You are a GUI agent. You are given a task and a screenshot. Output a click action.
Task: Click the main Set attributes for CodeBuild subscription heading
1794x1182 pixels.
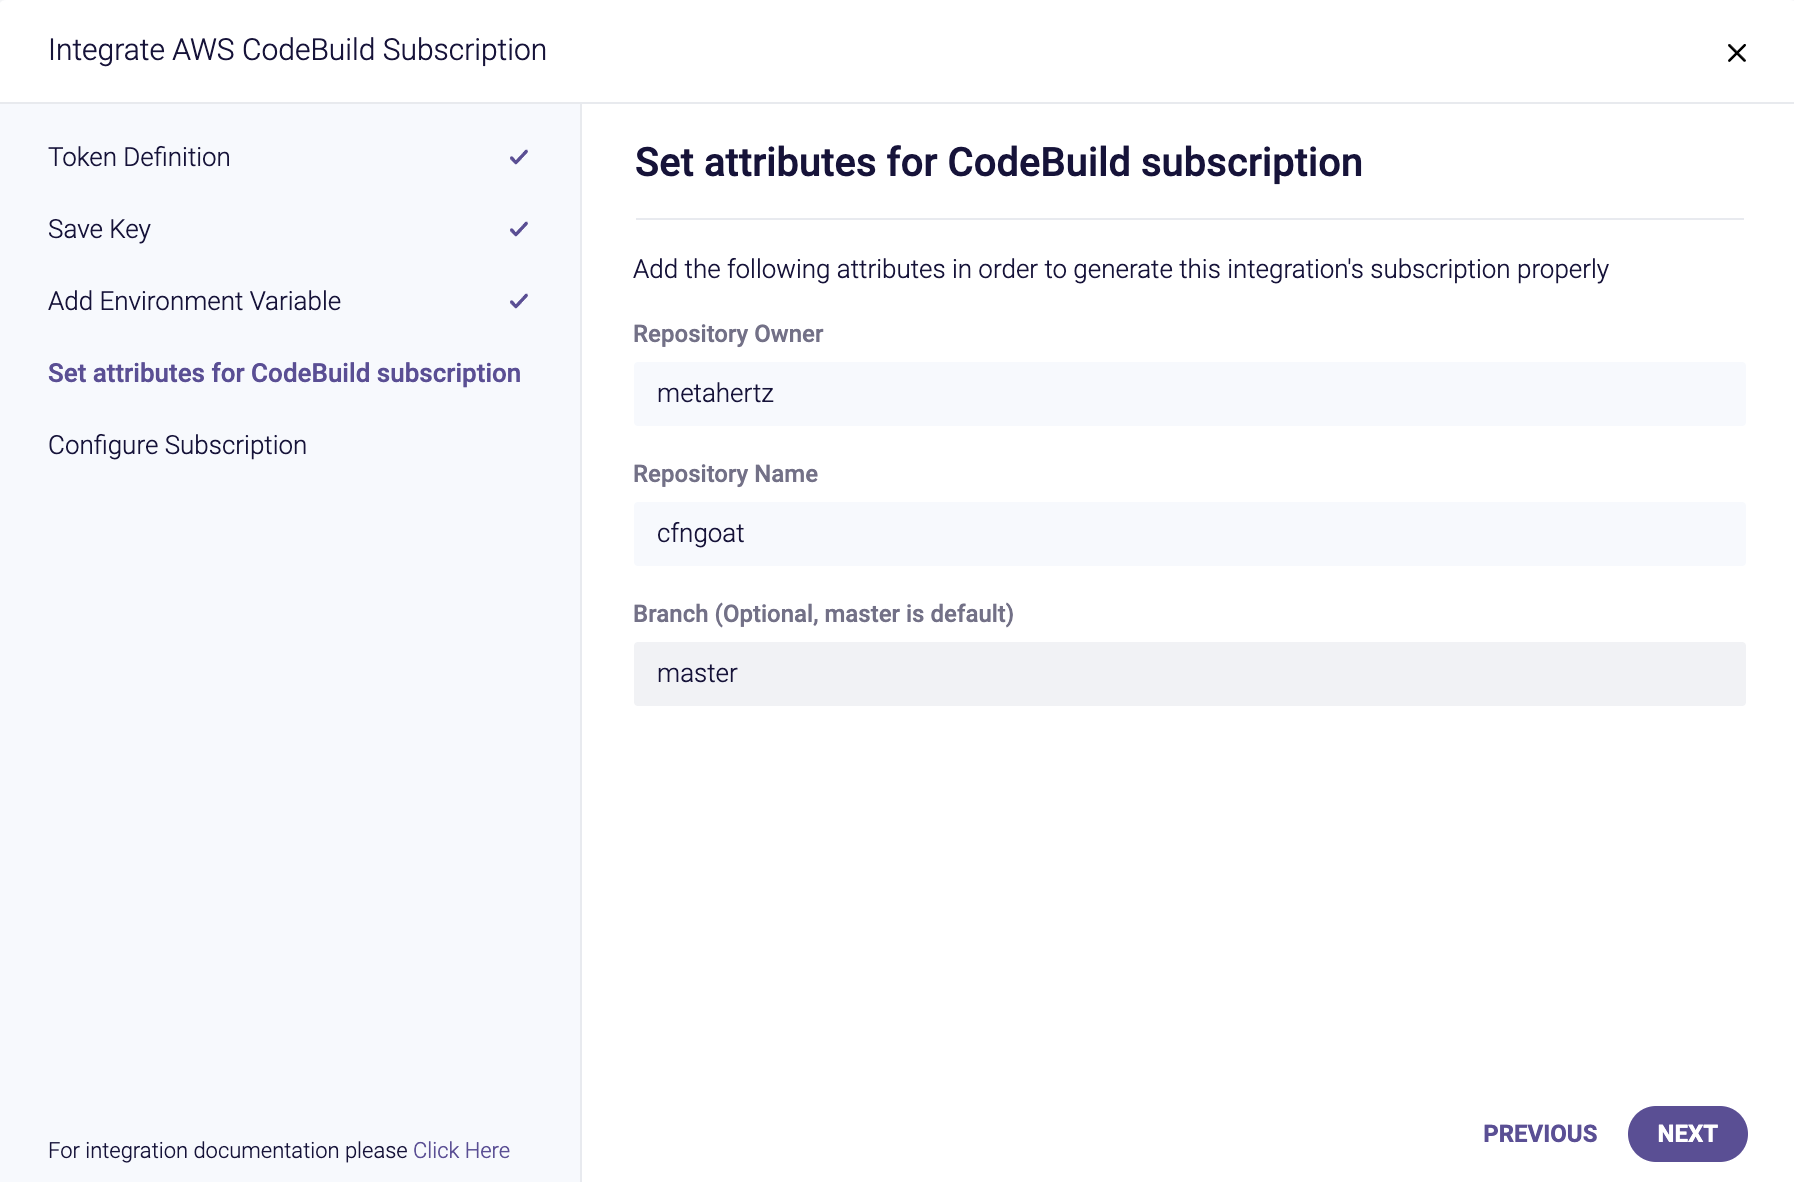(x=998, y=163)
